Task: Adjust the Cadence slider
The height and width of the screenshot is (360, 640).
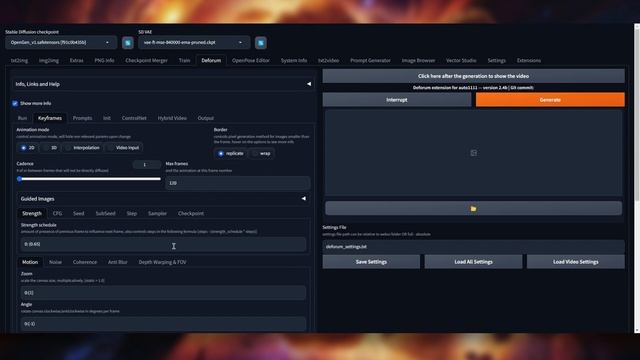Action: coord(89,179)
